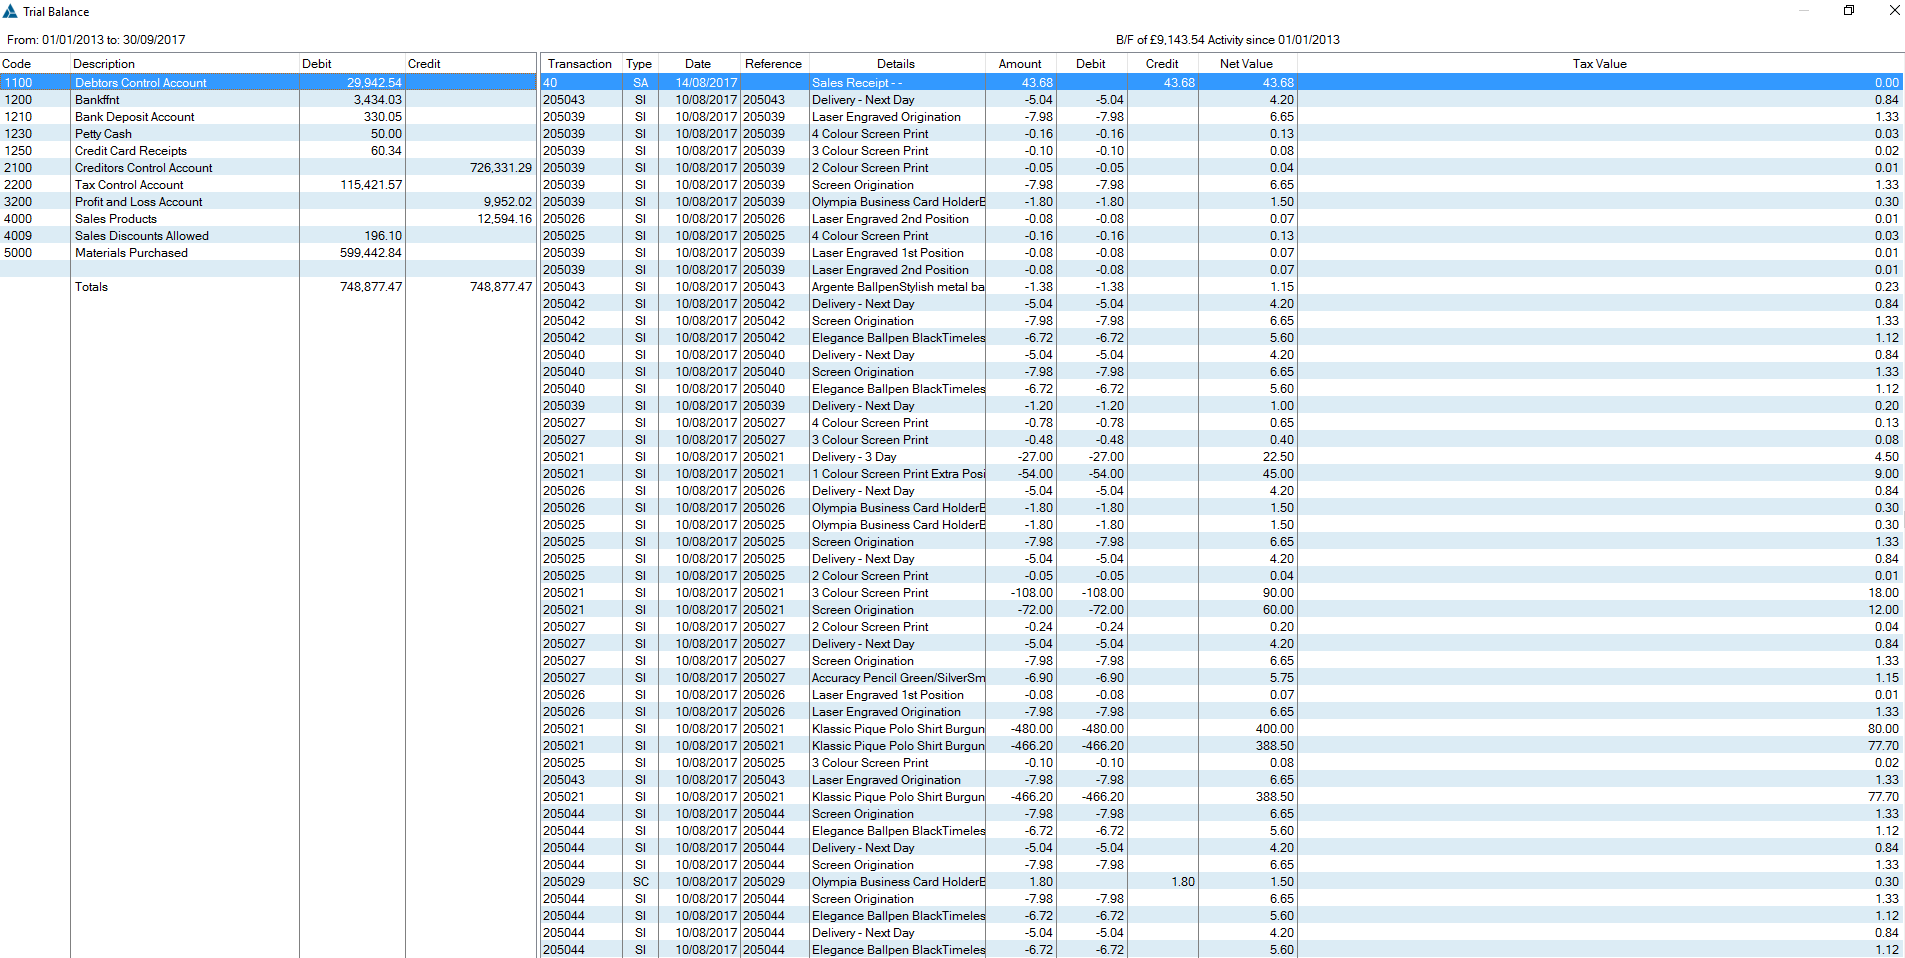This screenshot has width=1905, height=958.
Task: Select Creditors Control Account row
Action: [x=268, y=168]
